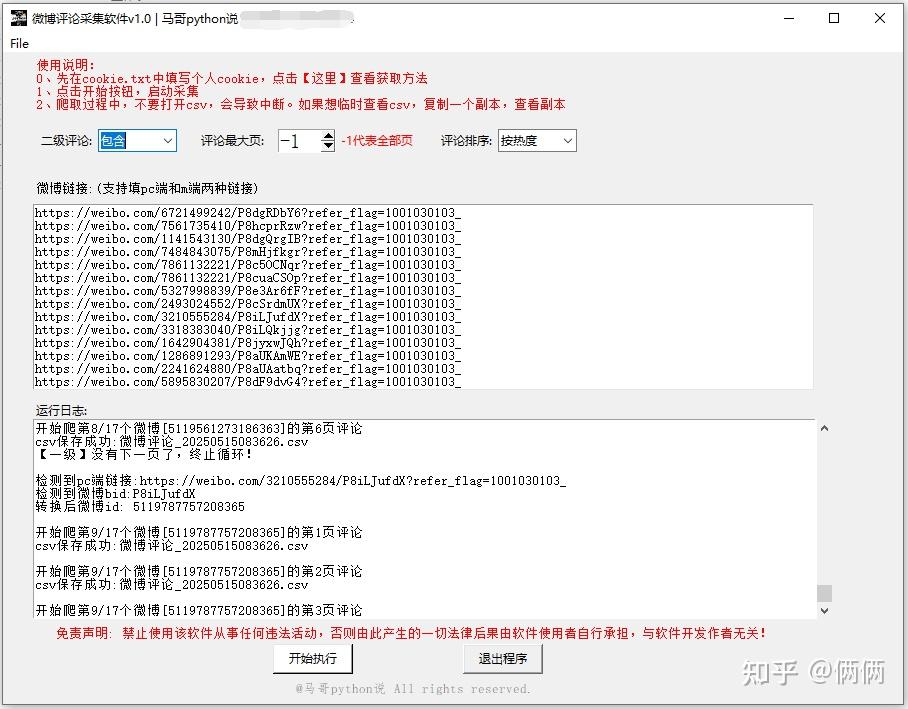Click the 评论排序: label
Viewport: 908px width, 709px height.
[466, 141]
